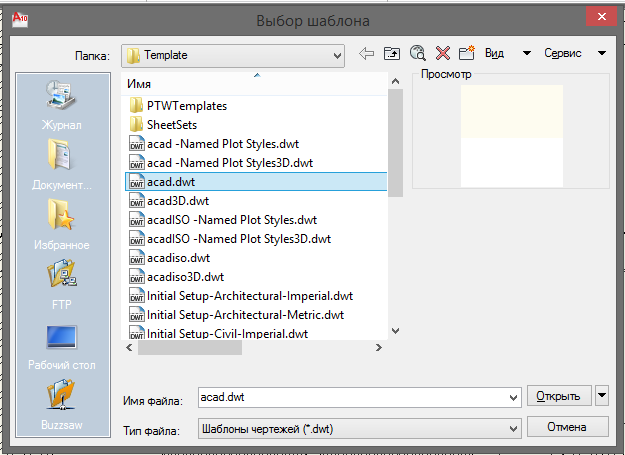This screenshot has width=625, height=455.
Task: Select acad -Named Plot Styles3D.dwt
Action: point(221,163)
